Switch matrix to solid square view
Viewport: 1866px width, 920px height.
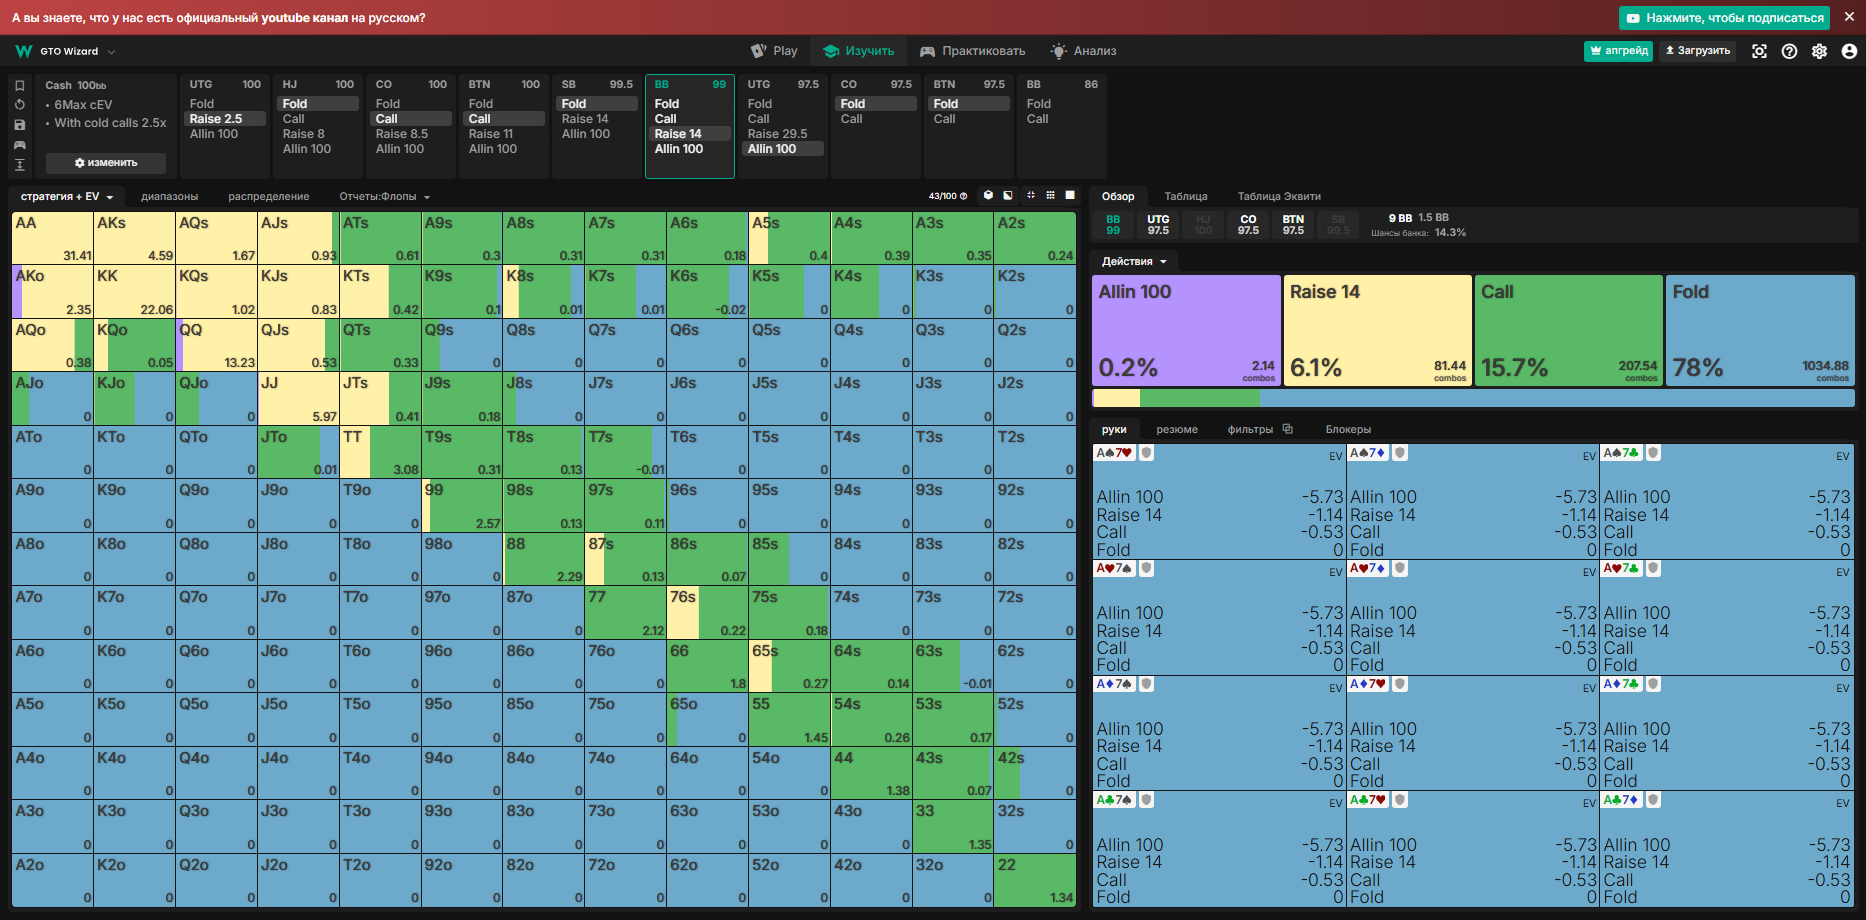coord(1070,196)
